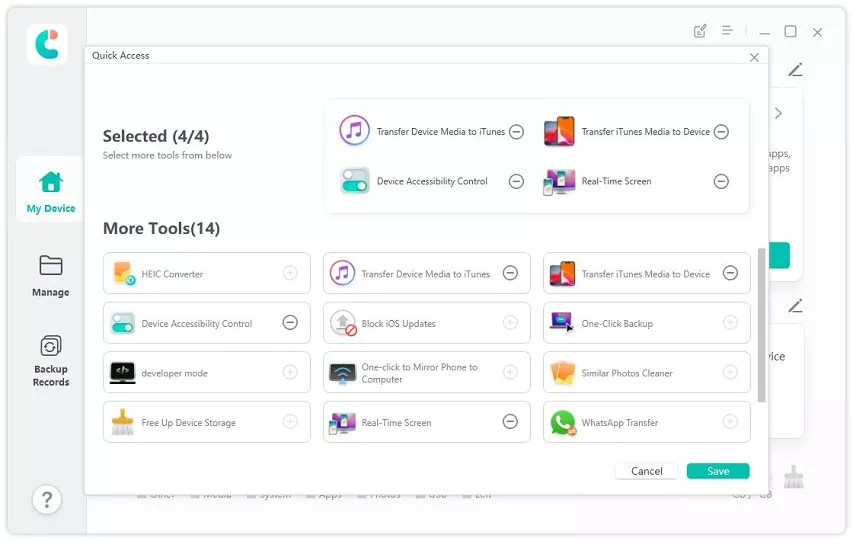Click the Similar Photos Cleaner icon
This screenshot has width=853, height=541.
[563, 373]
